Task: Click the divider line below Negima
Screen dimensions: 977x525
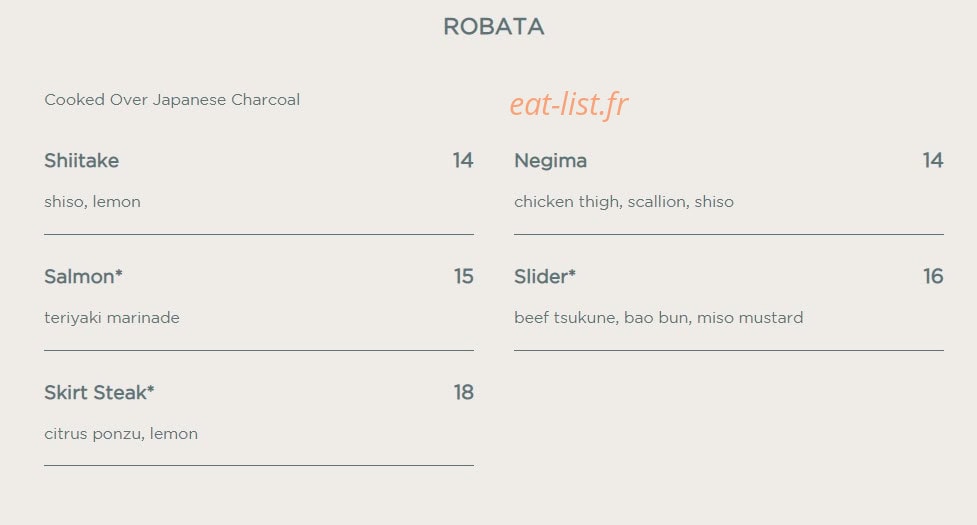Action: tap(728, 234)
